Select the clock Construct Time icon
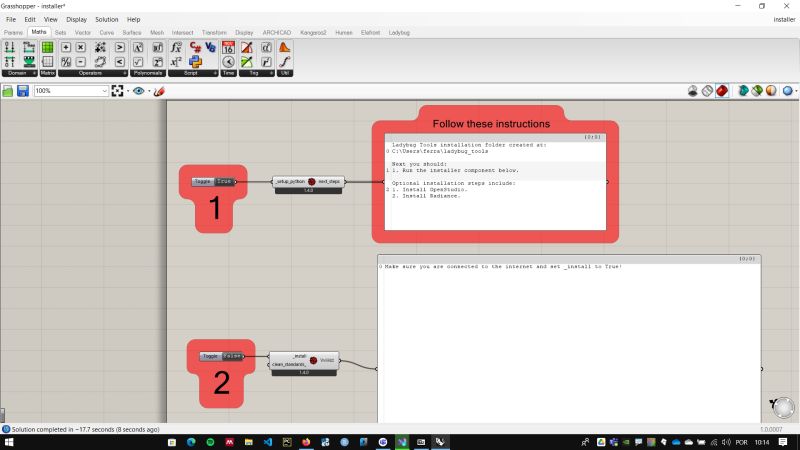The height and width of the screenshot is (450, 800). tap(228, 62)
